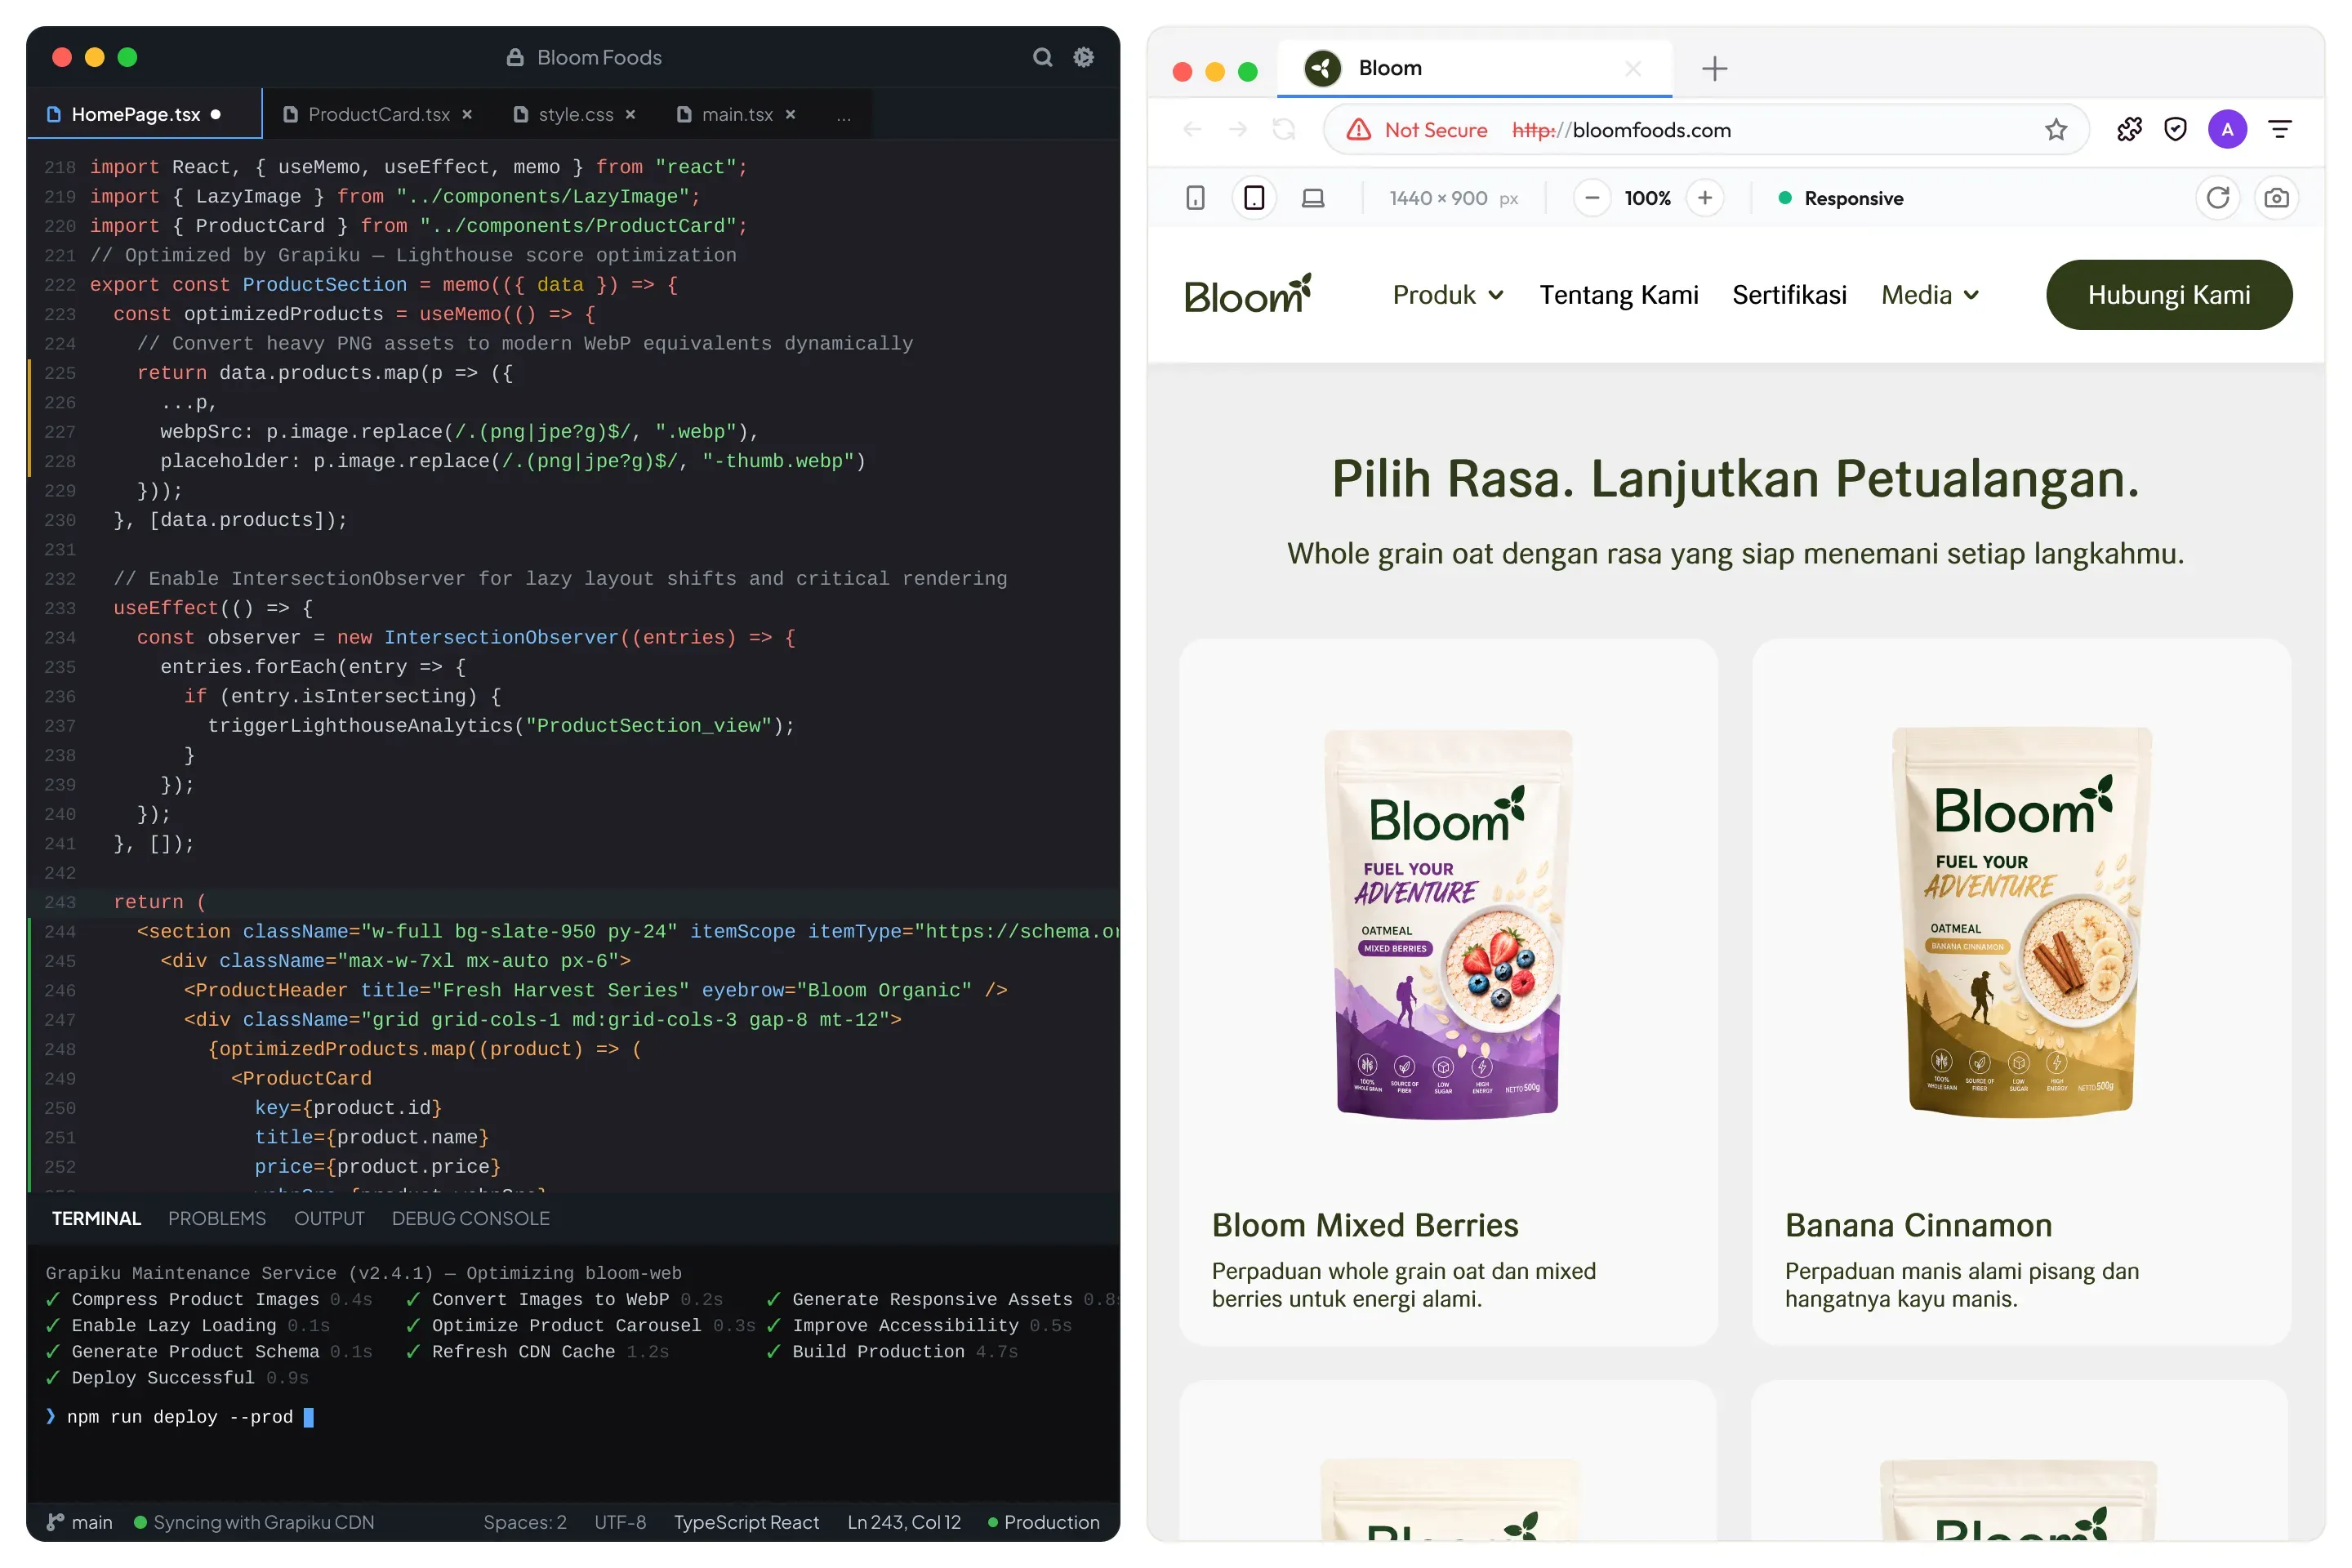Select the TERMINAL panel tab

coord(96,1218)
